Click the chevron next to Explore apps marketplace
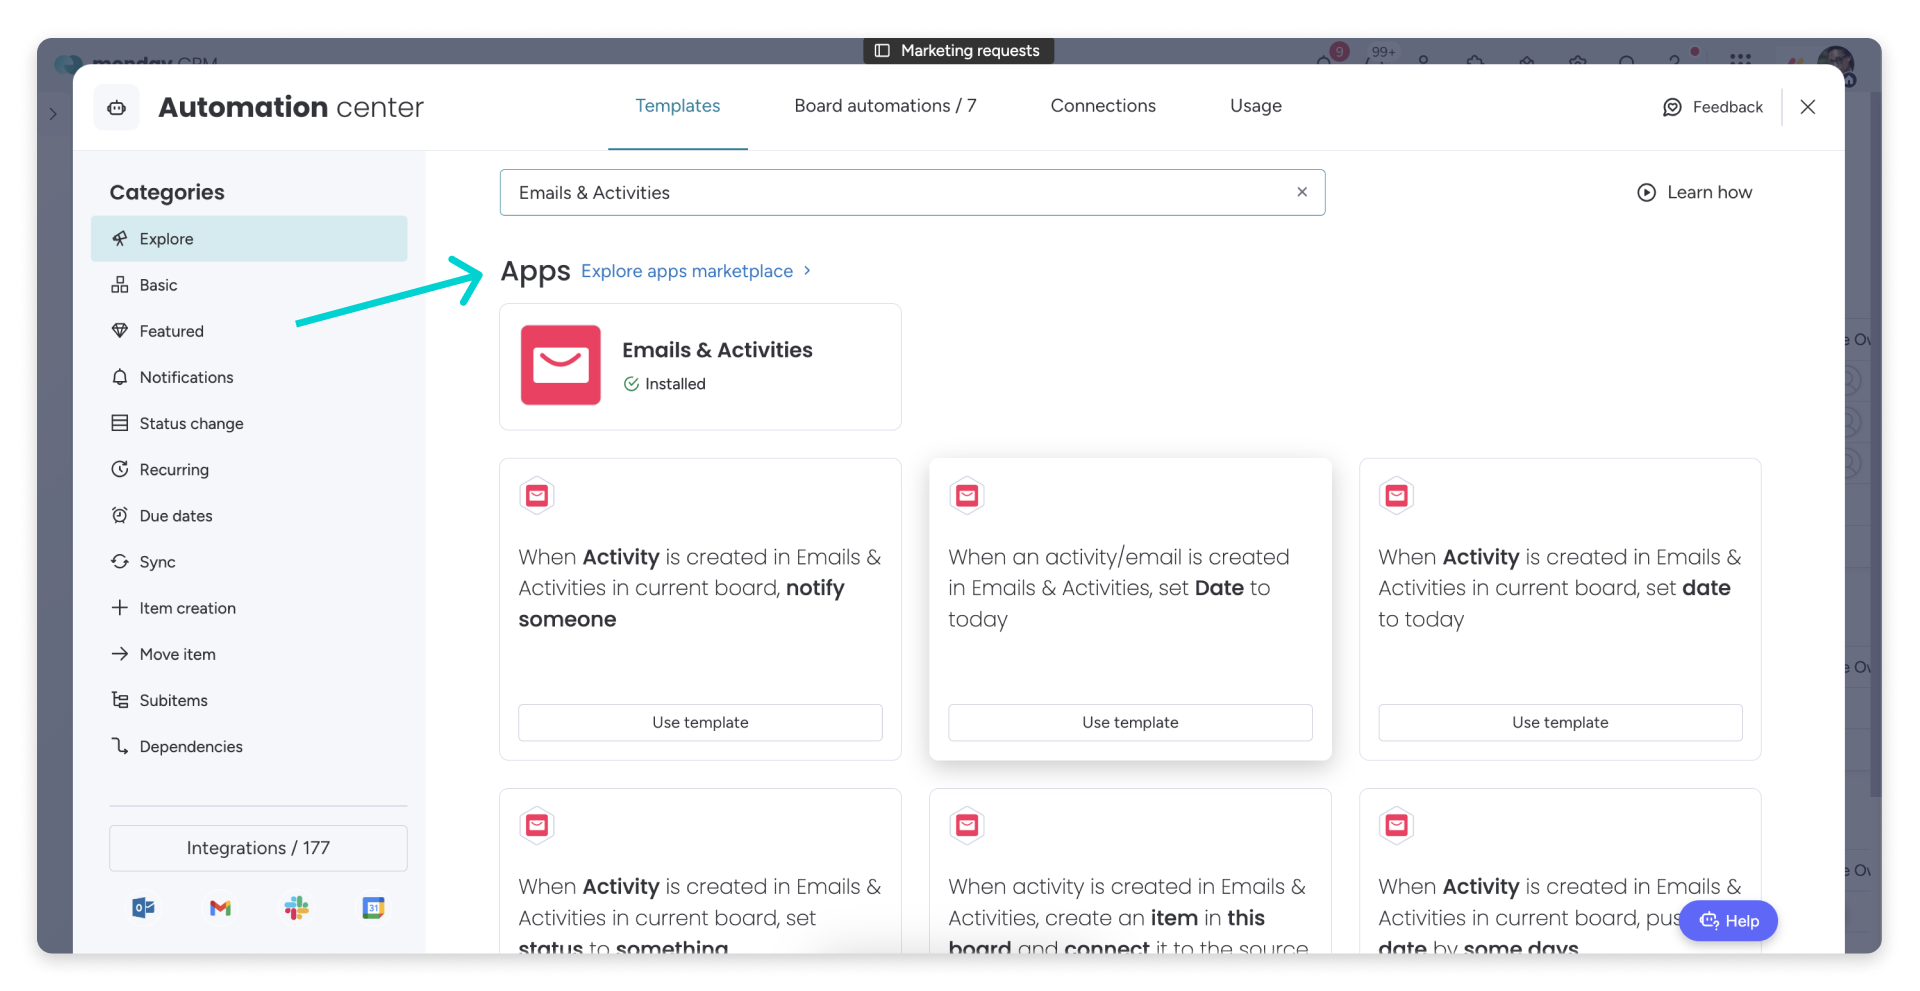This screenshot has width=1920, height=991. 807,271
